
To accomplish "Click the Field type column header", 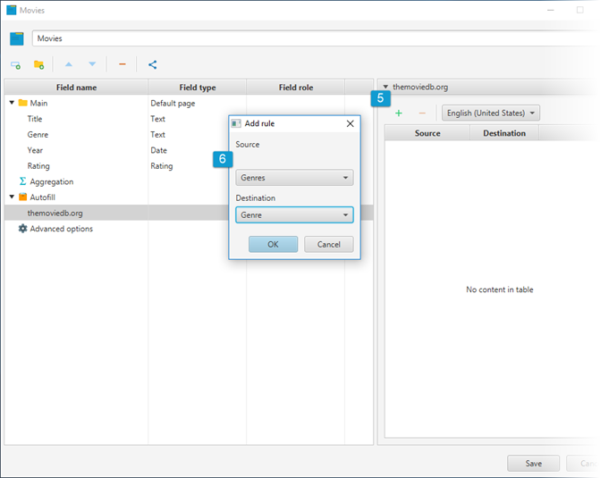I will click(x=197, y=87).
